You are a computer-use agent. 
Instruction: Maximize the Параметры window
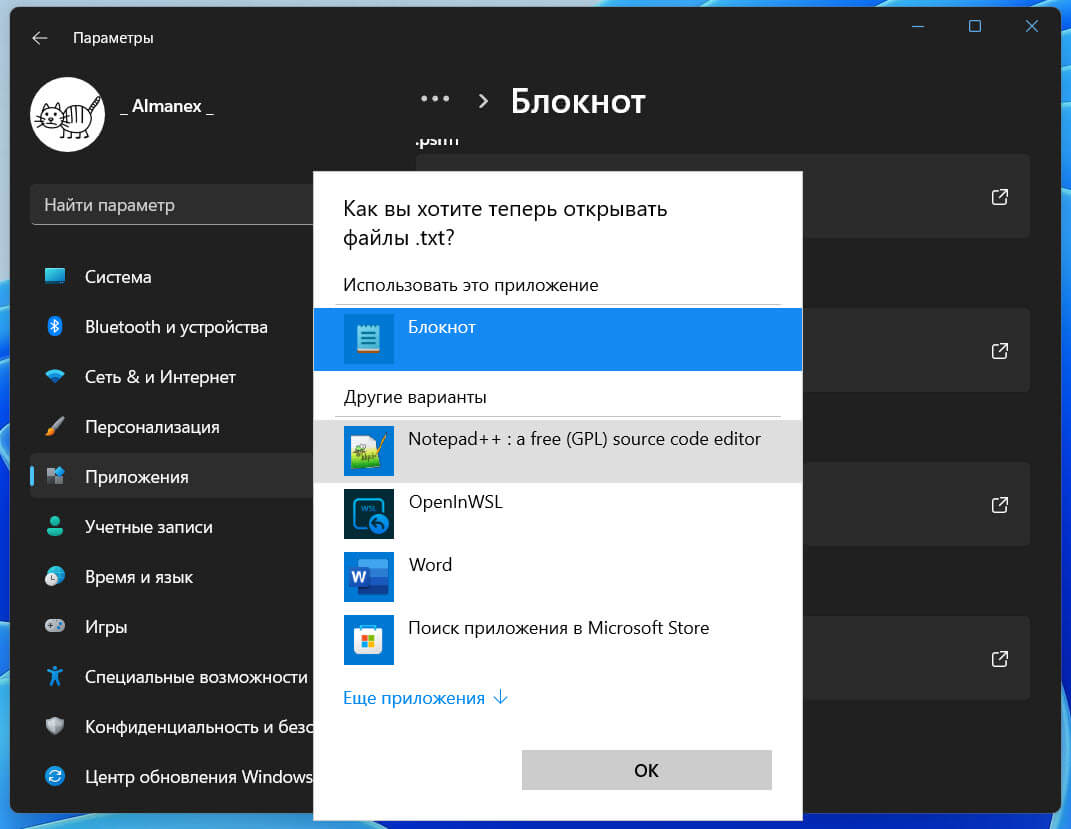(975, 27)
